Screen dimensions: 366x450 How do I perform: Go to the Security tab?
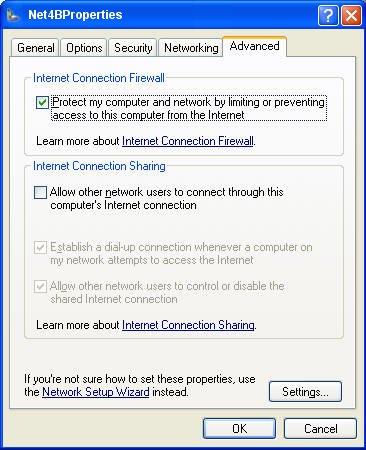133,48
